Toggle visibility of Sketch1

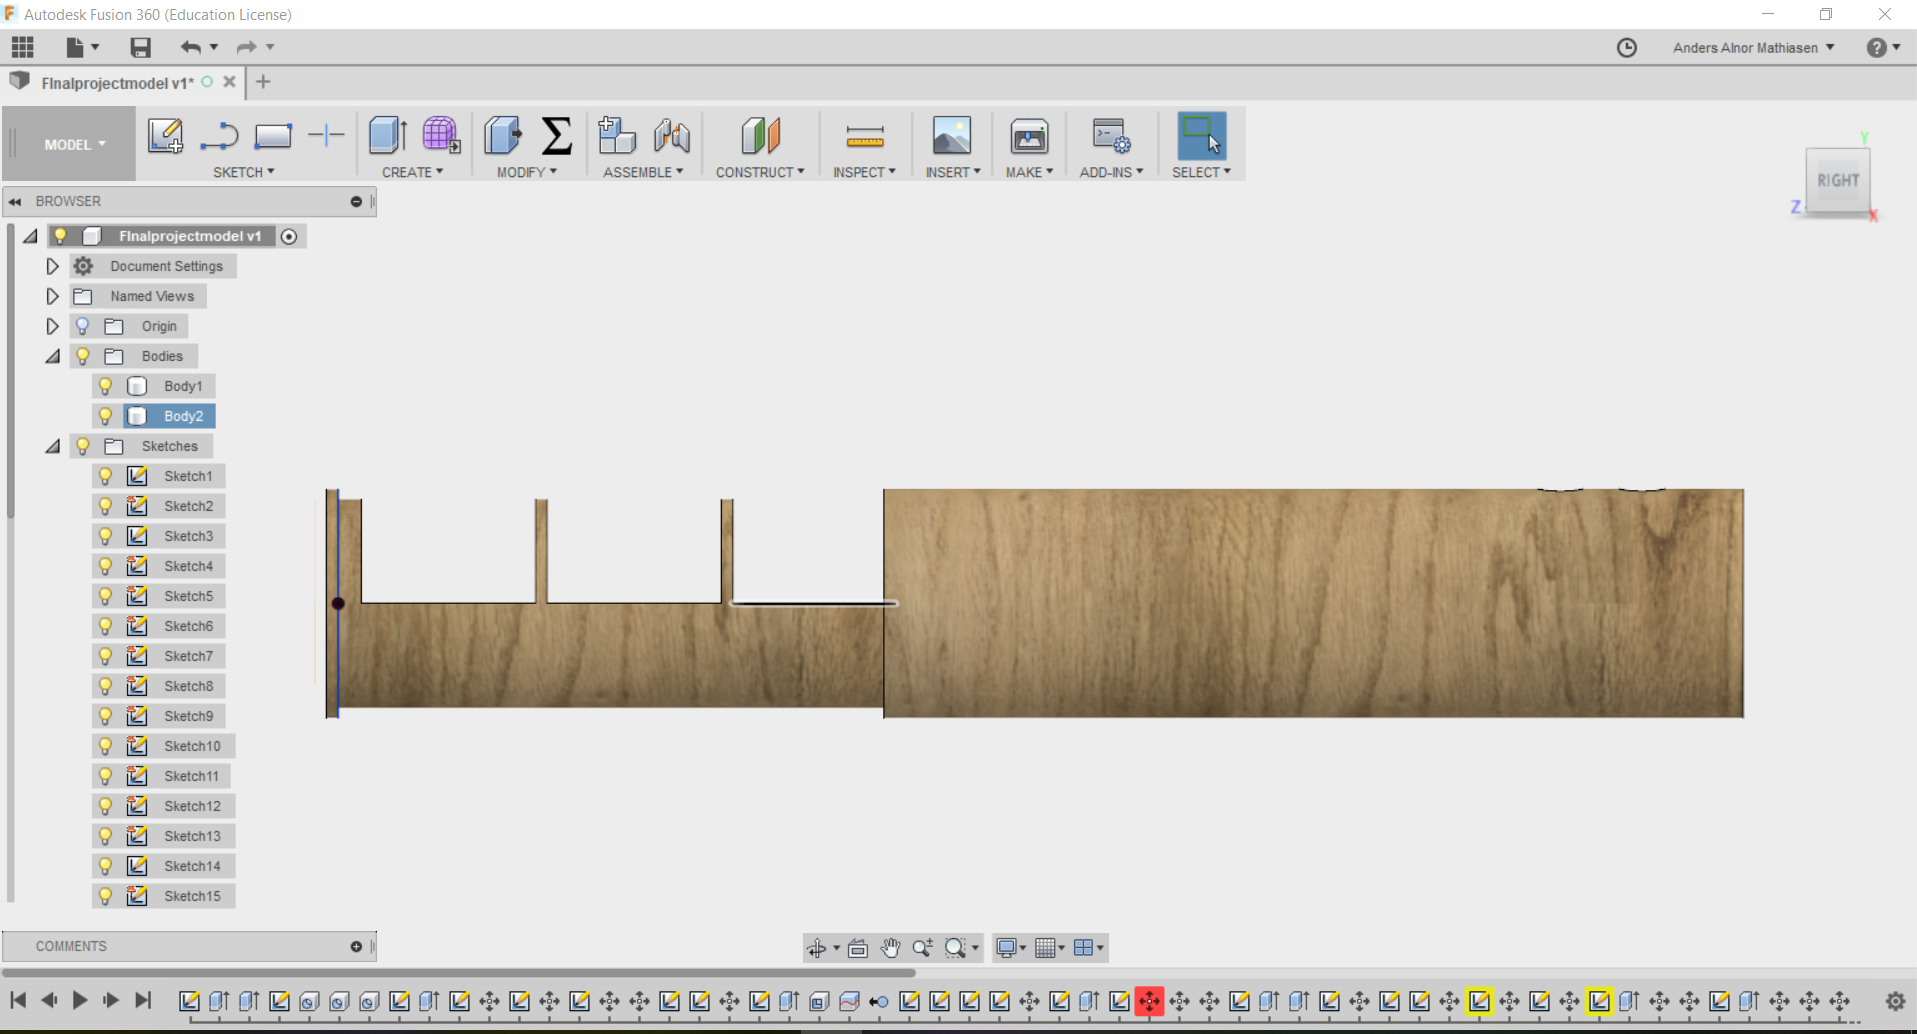point(105,476)
